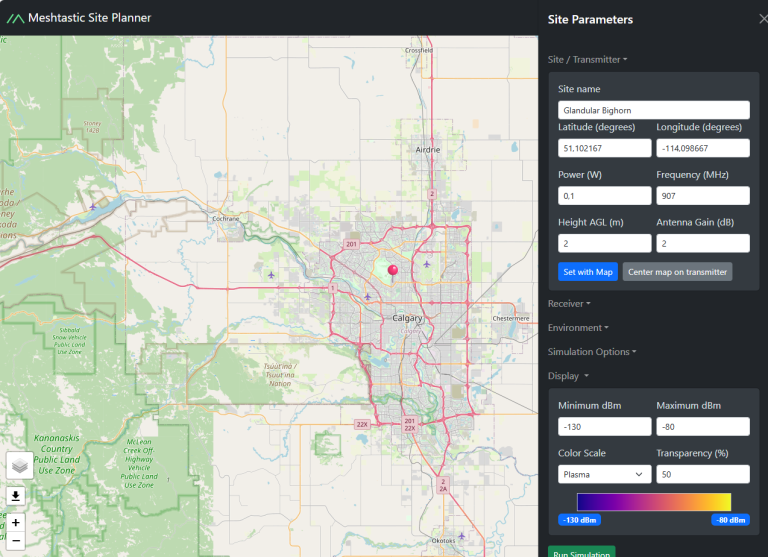768x557 pixels.
Task: Expand the Environment section
Action: [x=578, y=328]
